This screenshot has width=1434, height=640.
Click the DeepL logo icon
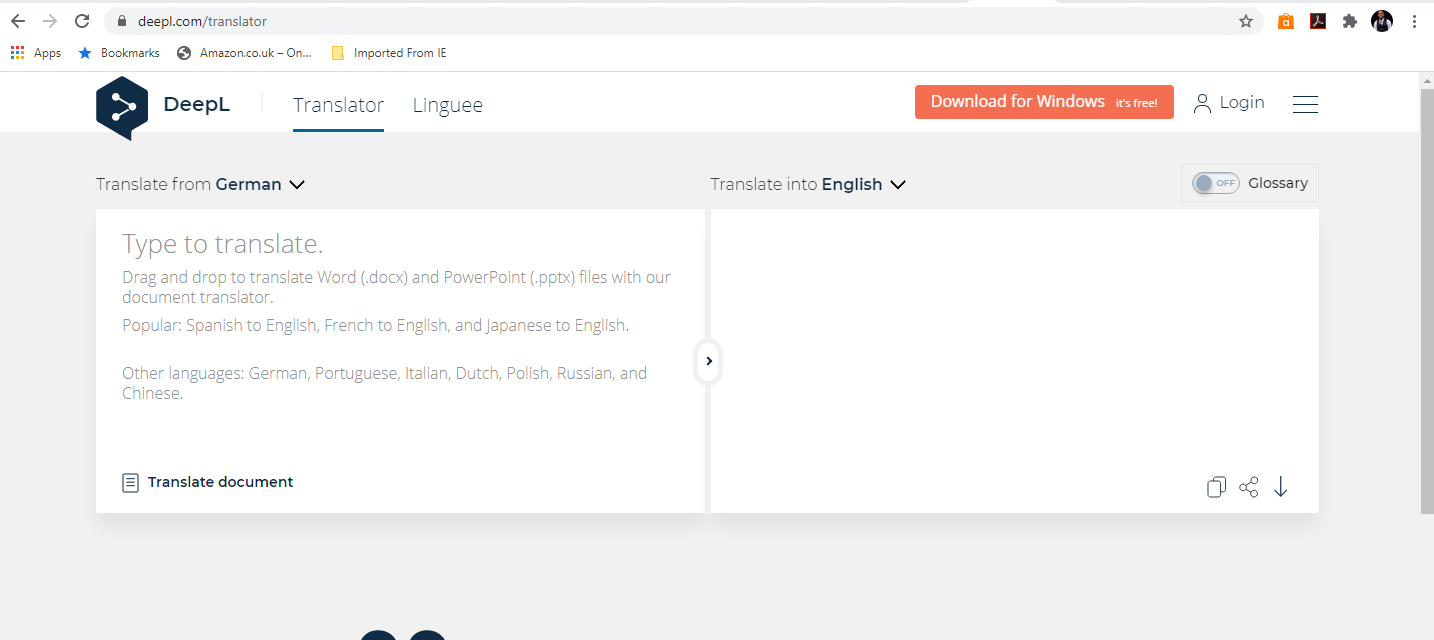[x=122, y=107]
